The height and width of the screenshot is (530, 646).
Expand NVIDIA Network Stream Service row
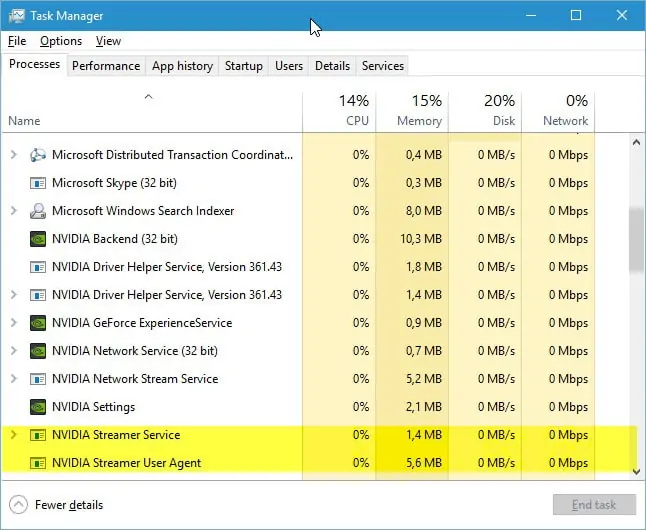(x=14, y=379)
